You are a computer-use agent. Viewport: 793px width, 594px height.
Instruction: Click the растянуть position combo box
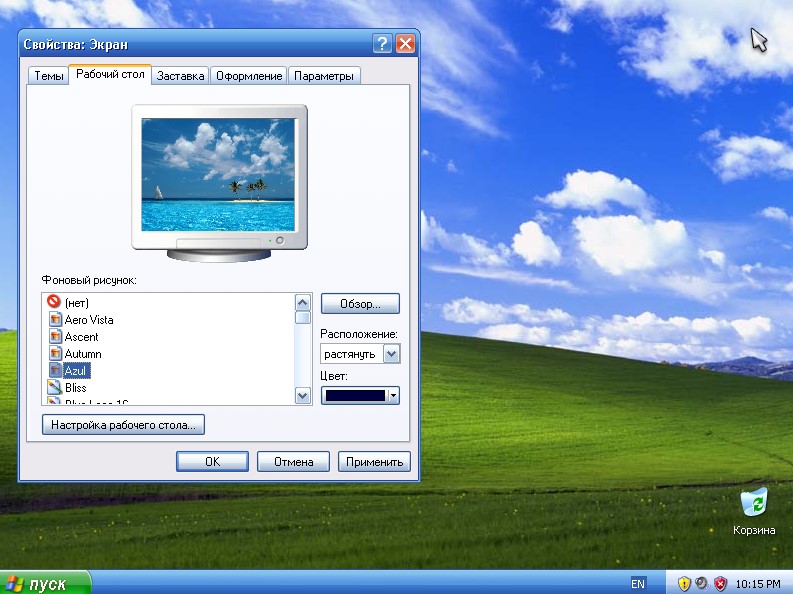coord(360,354)
